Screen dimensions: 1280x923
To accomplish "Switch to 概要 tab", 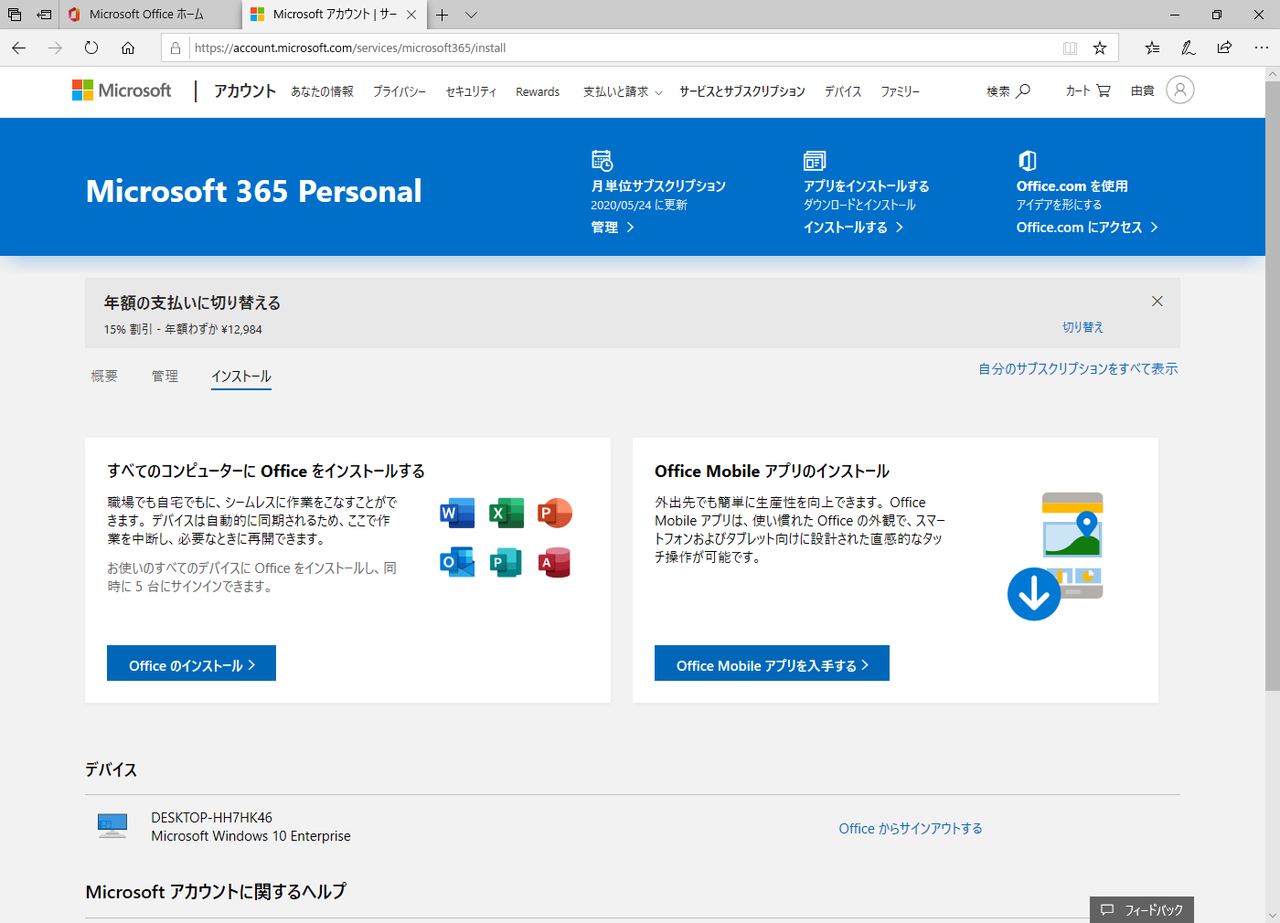I will [x=104, y=377].
